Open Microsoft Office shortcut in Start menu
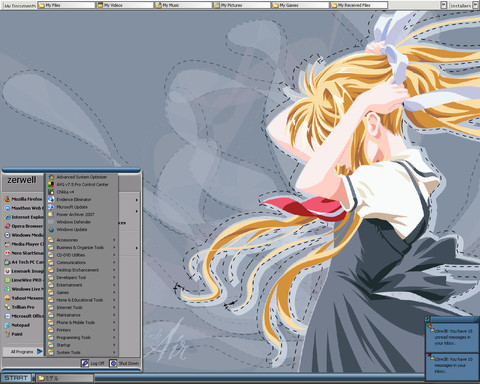The image size is (480, 384). [x=23, y=316]
